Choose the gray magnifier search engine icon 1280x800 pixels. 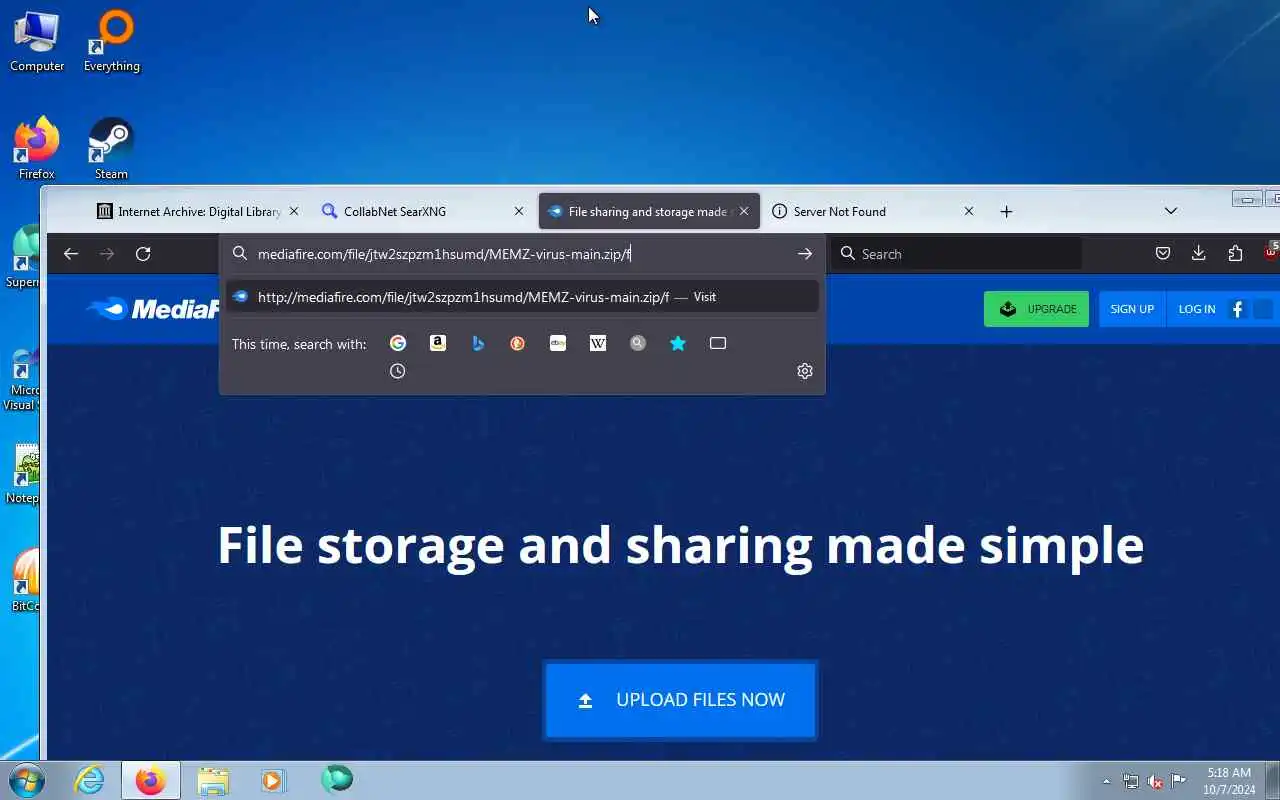click(x=638, y=343)
